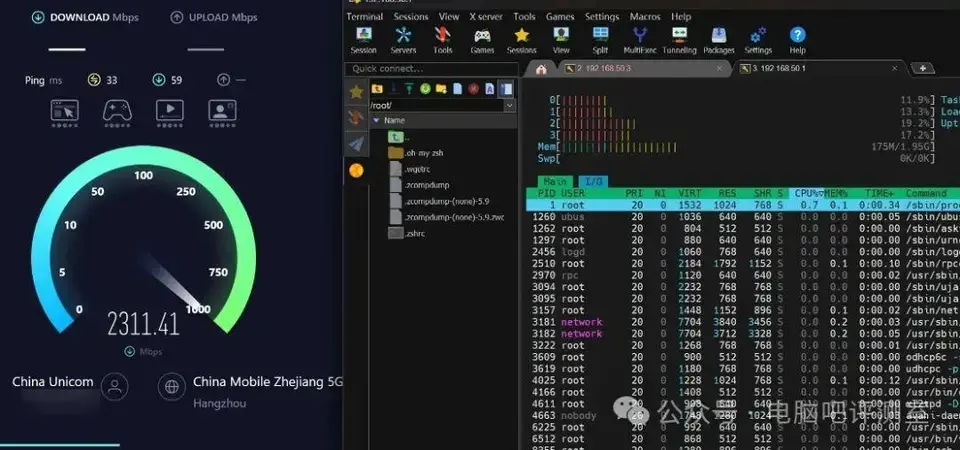The image size is (960, 450).
Task: Click the user icon beside China Unicom
Action: point(114,386)
